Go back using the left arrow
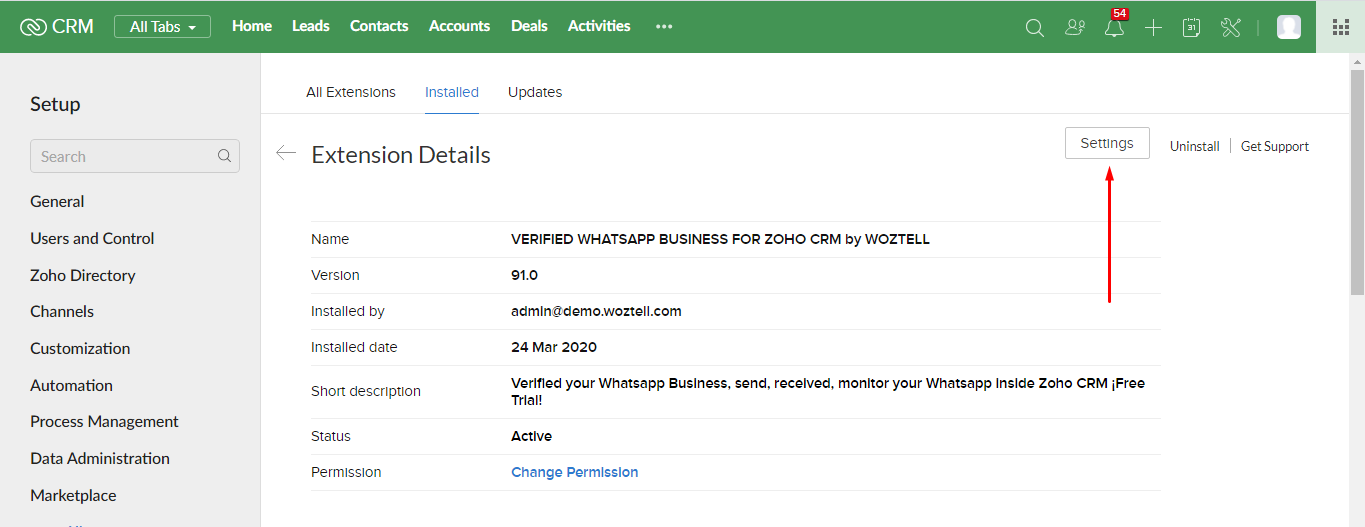This screenshot has width=1365, height=527. pos(286,153)
